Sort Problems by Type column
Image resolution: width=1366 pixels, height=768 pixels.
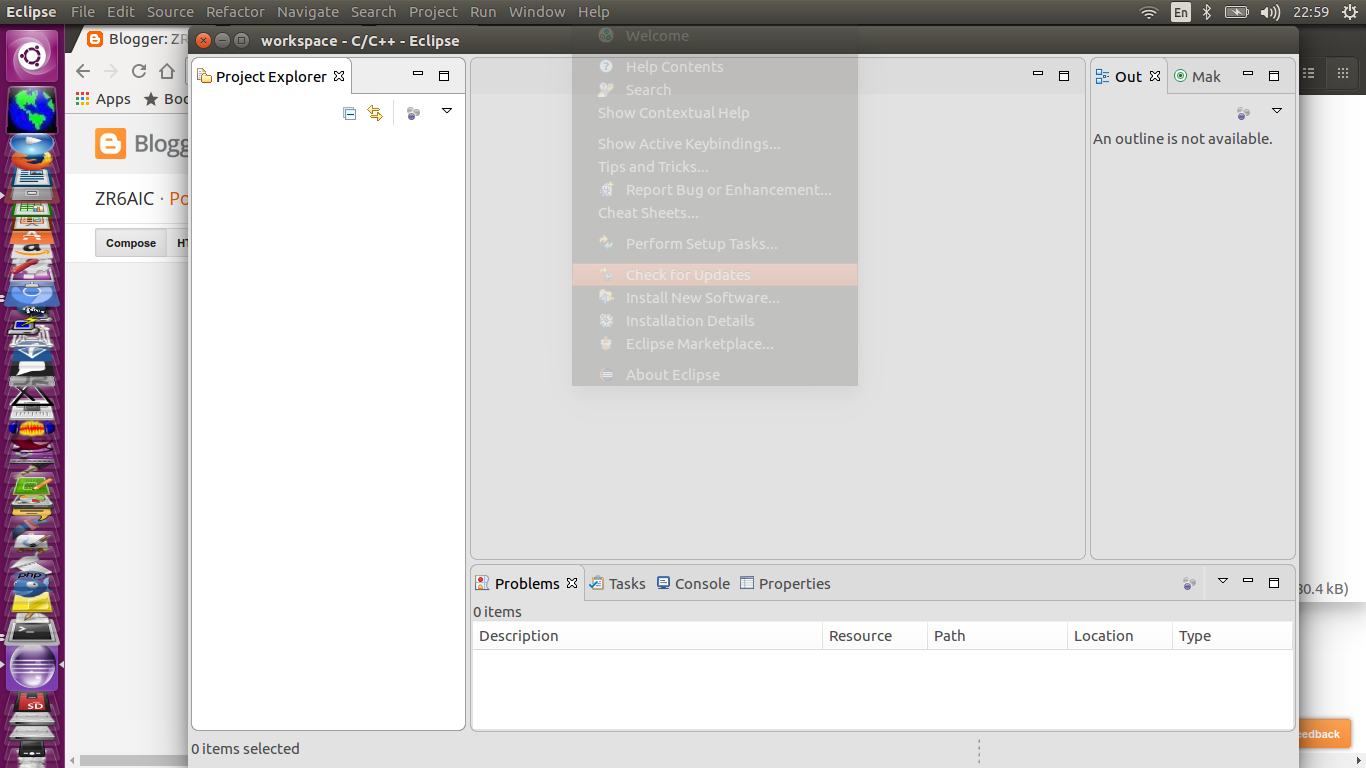(x=1232, y=636)
